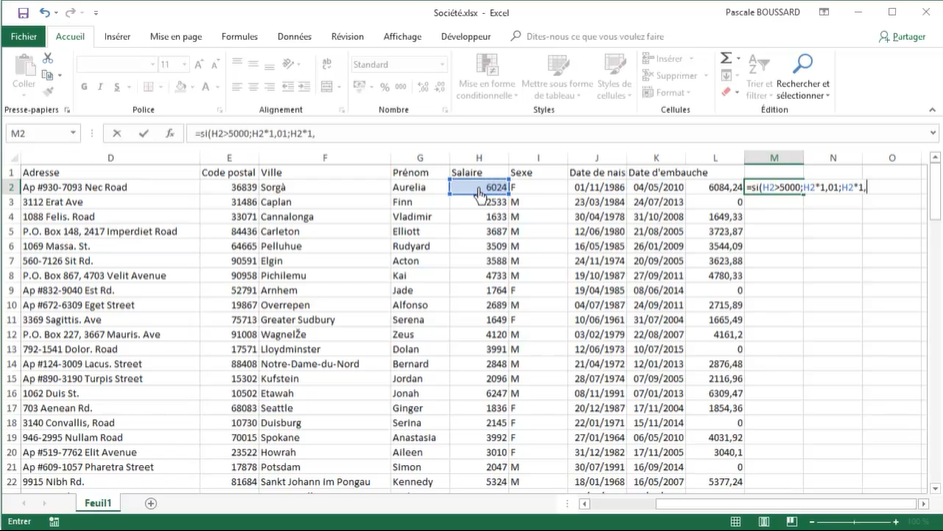Confirm the formula with the checkmark icon
Image resolution: width=943 pixels, height=531 pixels.
coord(143,133)
